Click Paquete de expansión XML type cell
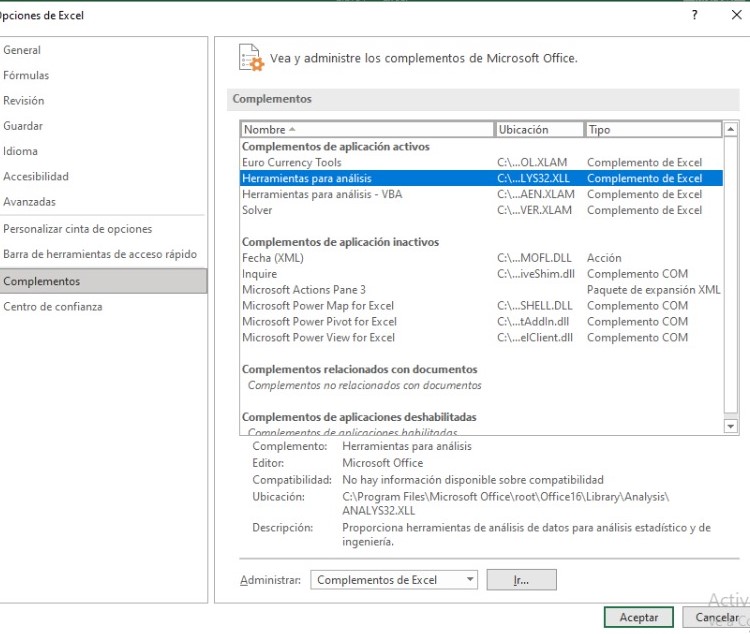The image size is (750, 634). pyautogui.click(x=653, y=289)
